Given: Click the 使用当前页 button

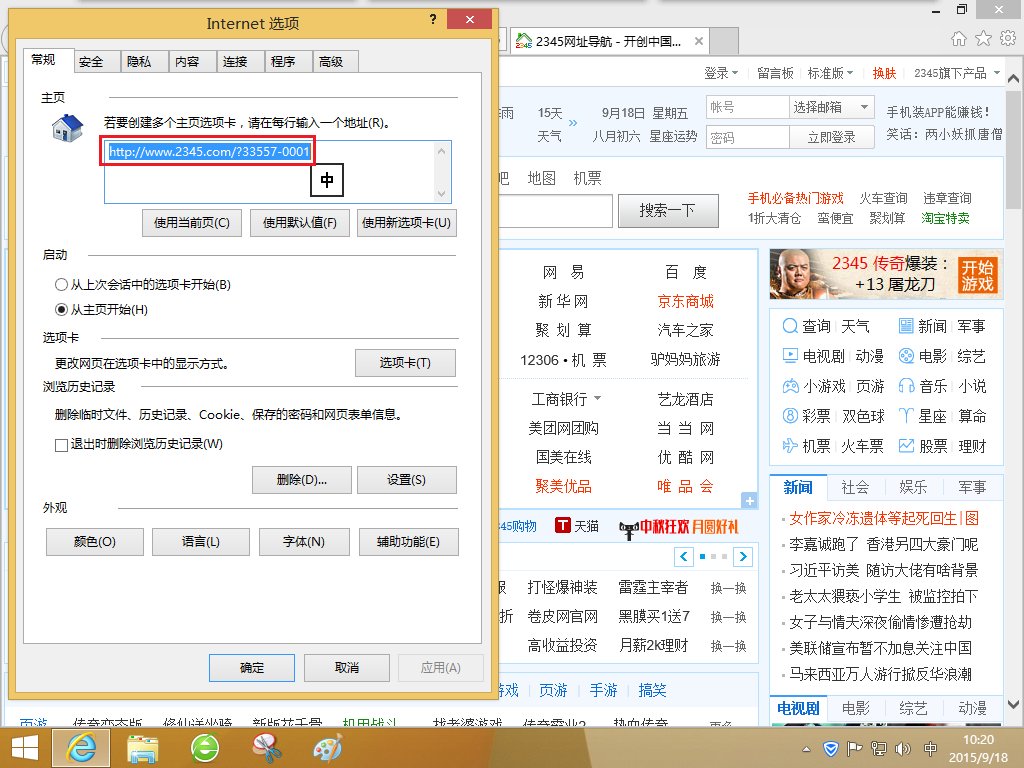Looking at the screenshot, I should 192,223.
